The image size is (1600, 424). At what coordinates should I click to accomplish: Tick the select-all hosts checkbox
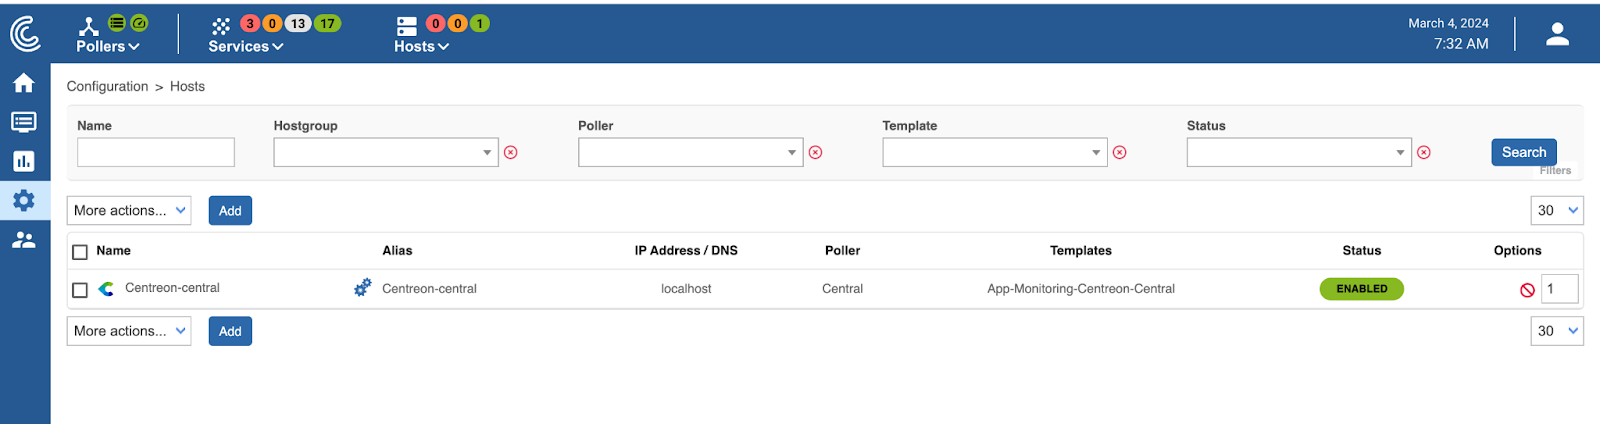click(80, 252)
